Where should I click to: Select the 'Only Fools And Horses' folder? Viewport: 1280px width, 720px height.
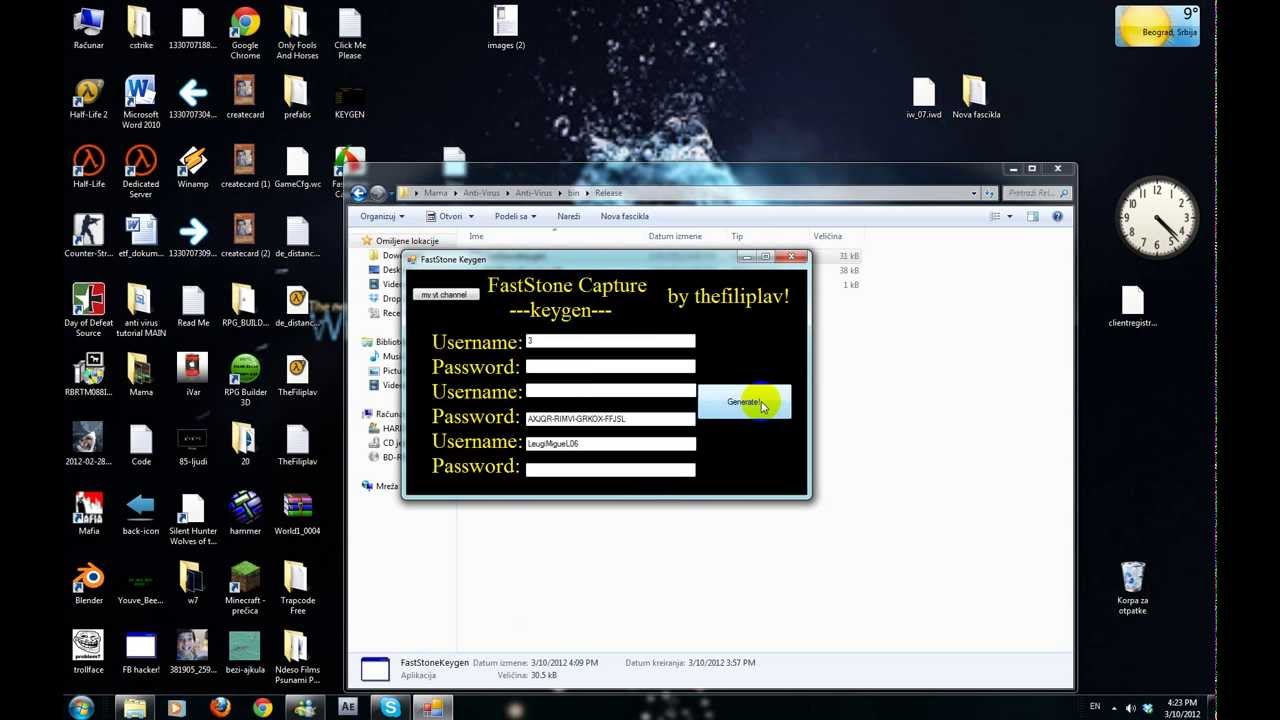click(297, 33)
